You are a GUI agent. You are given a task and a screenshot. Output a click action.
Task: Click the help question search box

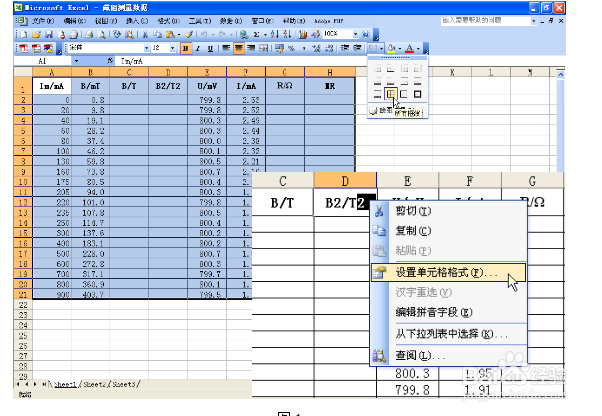point(486,21)
